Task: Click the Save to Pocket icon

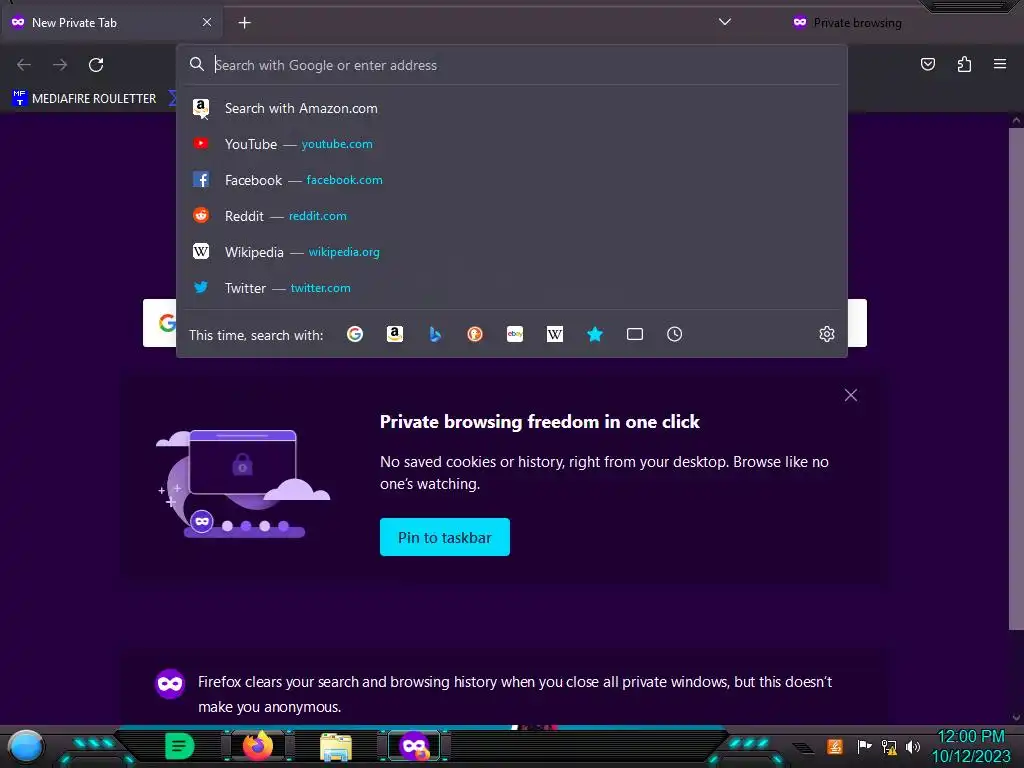Action: [x=927, y=64]
